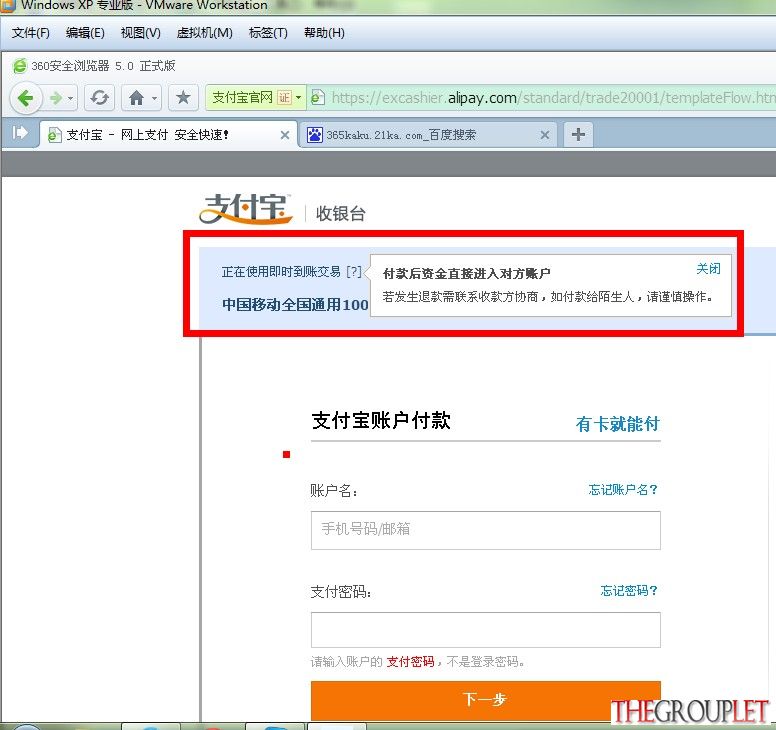Screen dimensions: 776x730
Task: Bookmark page with the star icon
Action: tap(183, 98)
